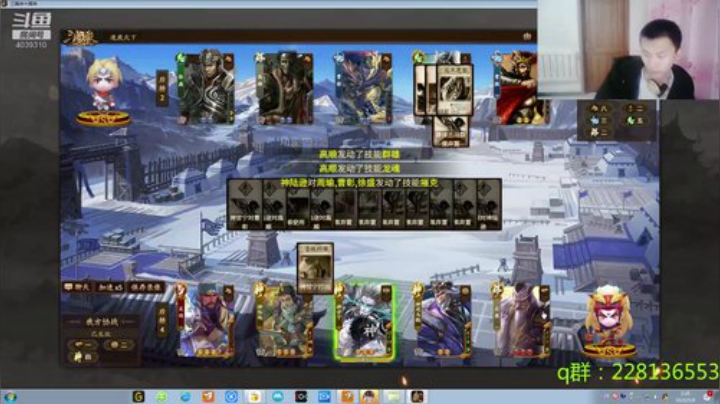
Task: Click the 二 counter in 我方协战 panel
Action: tap(118, 344)
